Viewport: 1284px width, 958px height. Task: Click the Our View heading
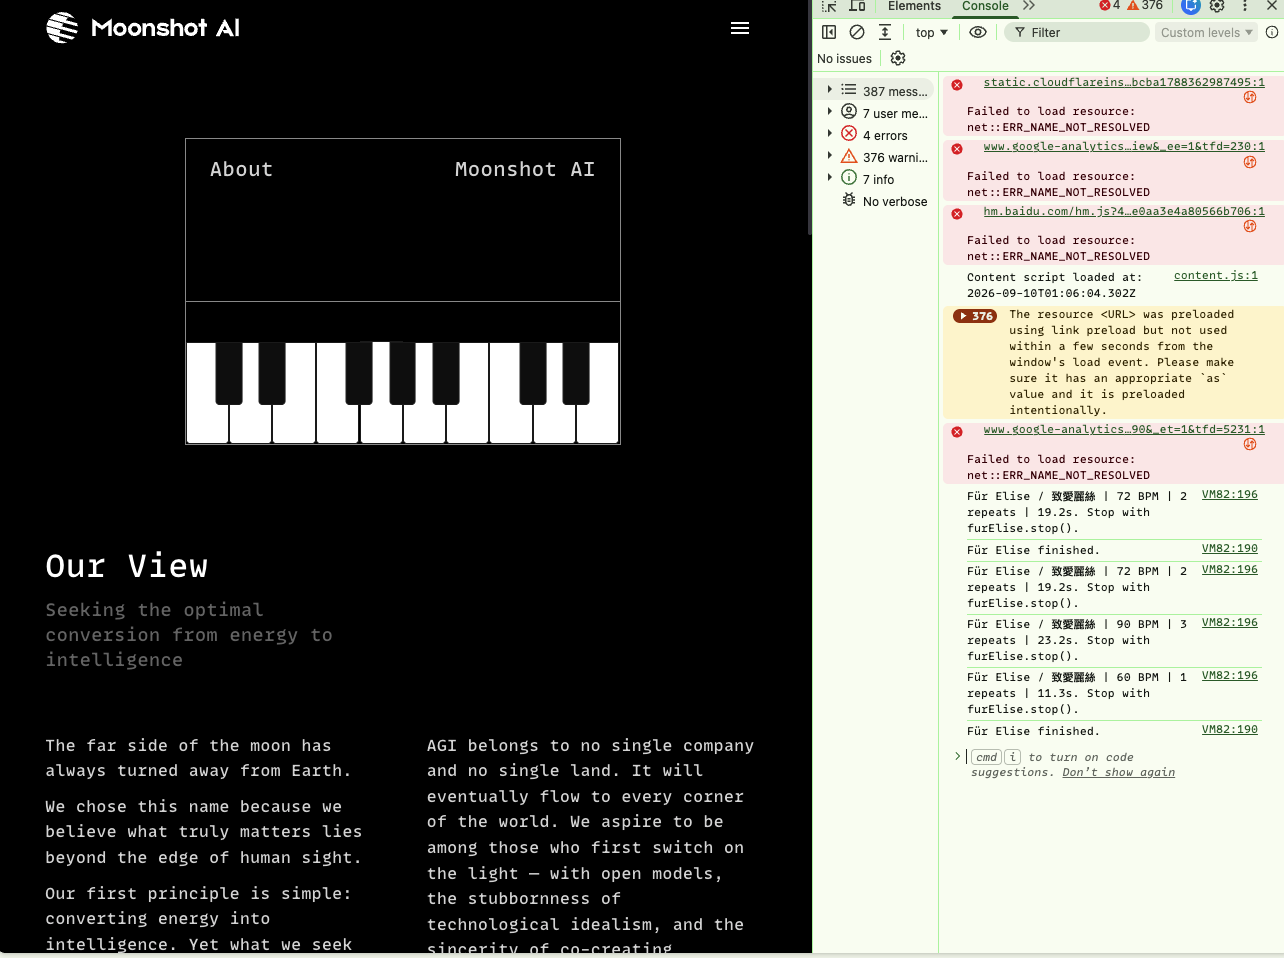pyautogui.click(x=127, y=566)
